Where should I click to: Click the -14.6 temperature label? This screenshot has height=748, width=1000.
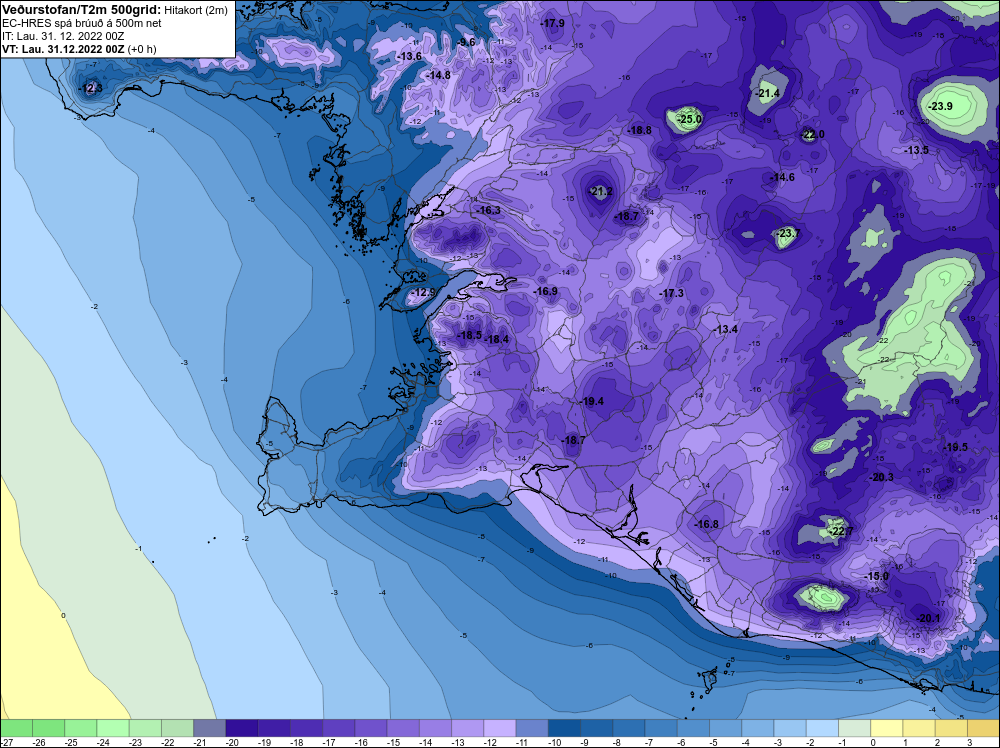click(x=782, y=177)
